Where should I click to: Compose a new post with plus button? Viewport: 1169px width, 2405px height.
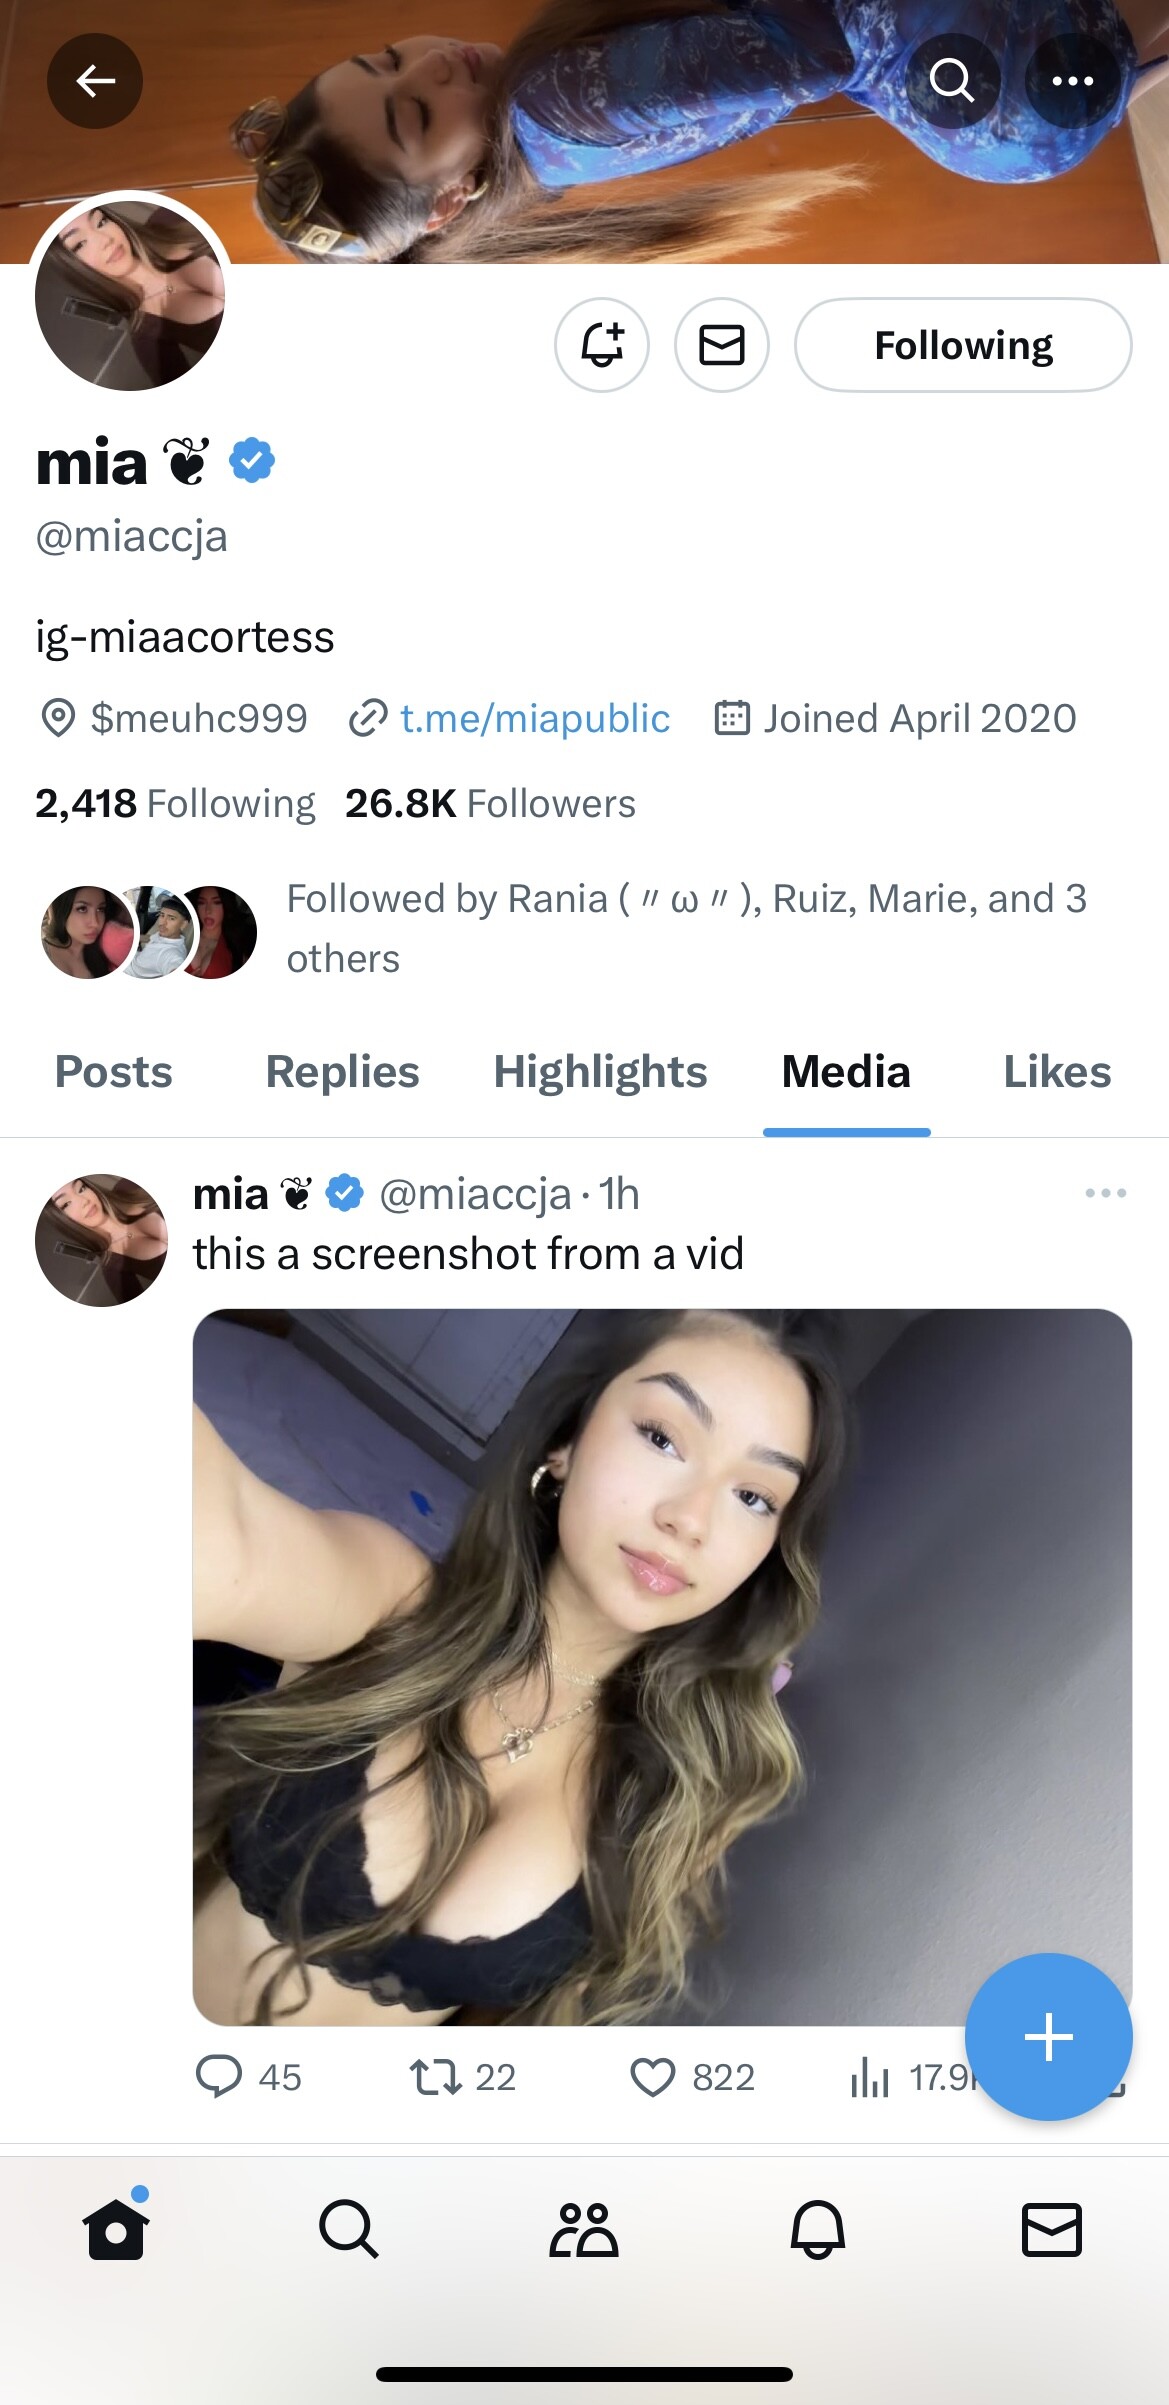click(1048, 2037)
